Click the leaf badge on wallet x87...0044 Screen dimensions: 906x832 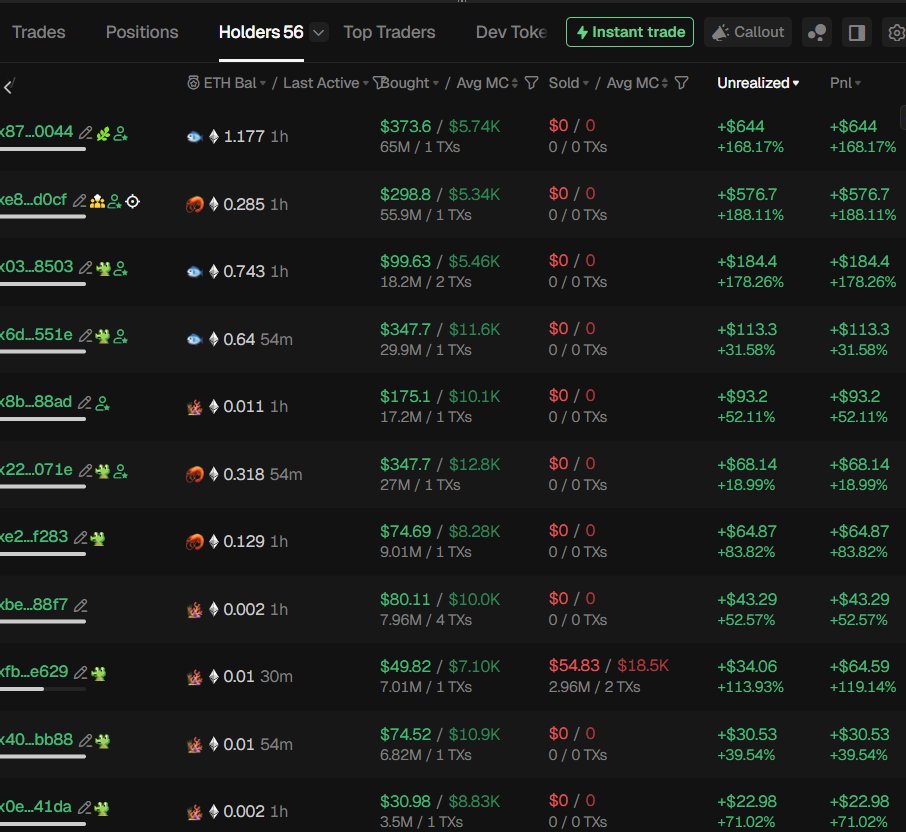(x=103, y=134)
